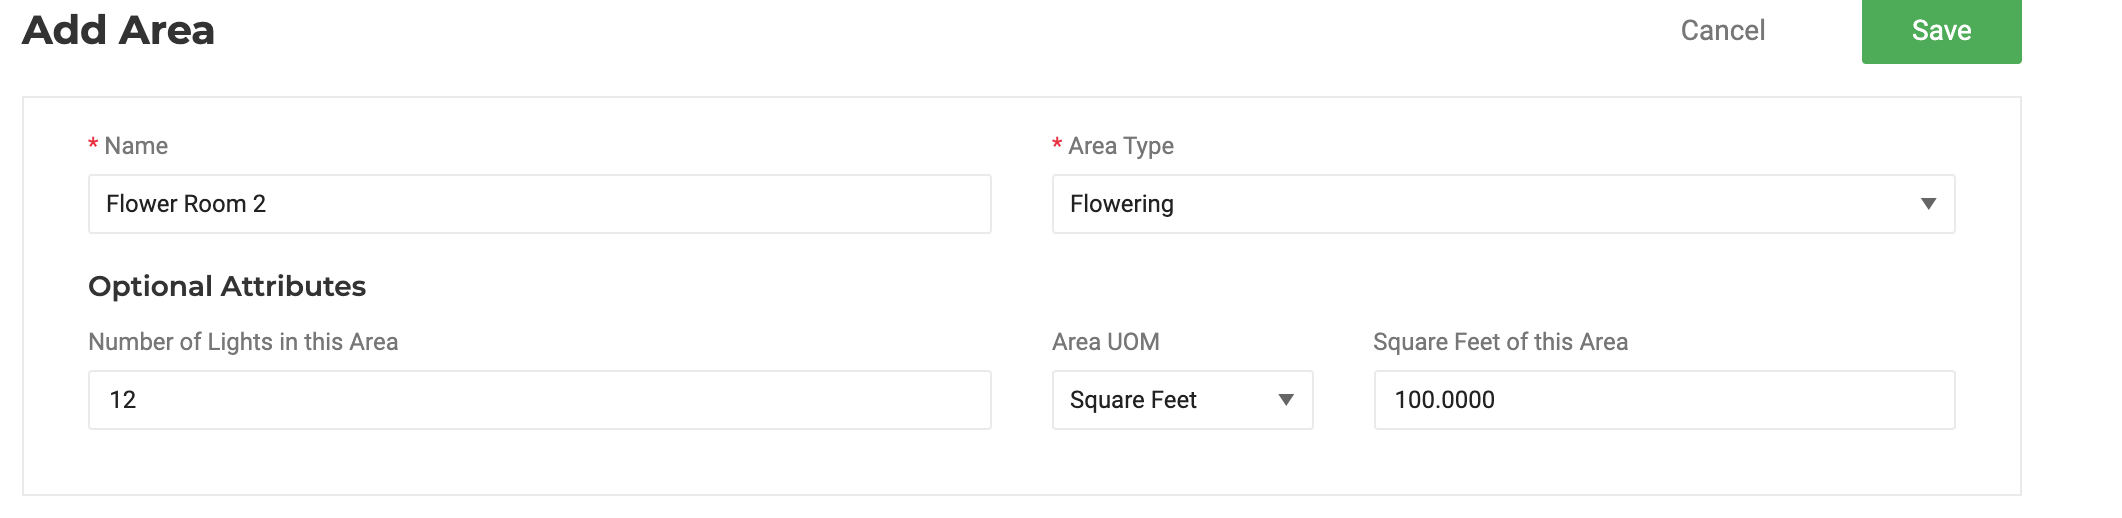Click the Square Feet of this Area label
Screen dimensions: 2122x518
coord(1500,342)
